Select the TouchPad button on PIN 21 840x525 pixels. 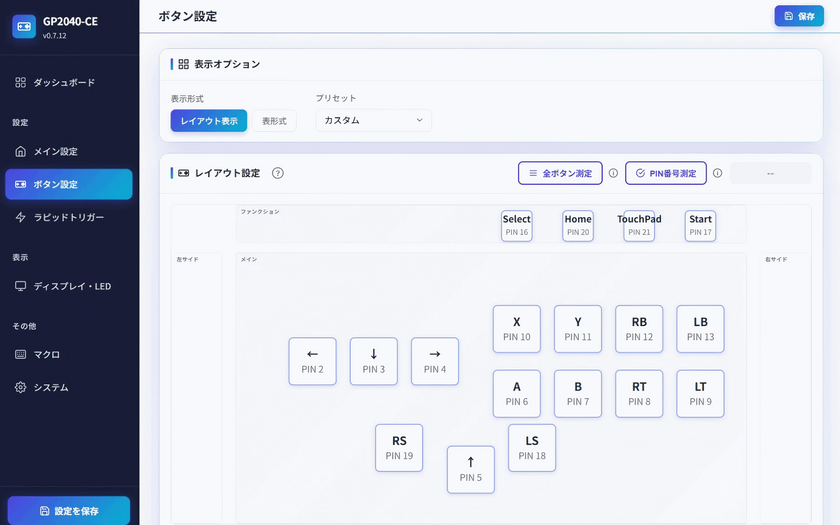point(639,225)
